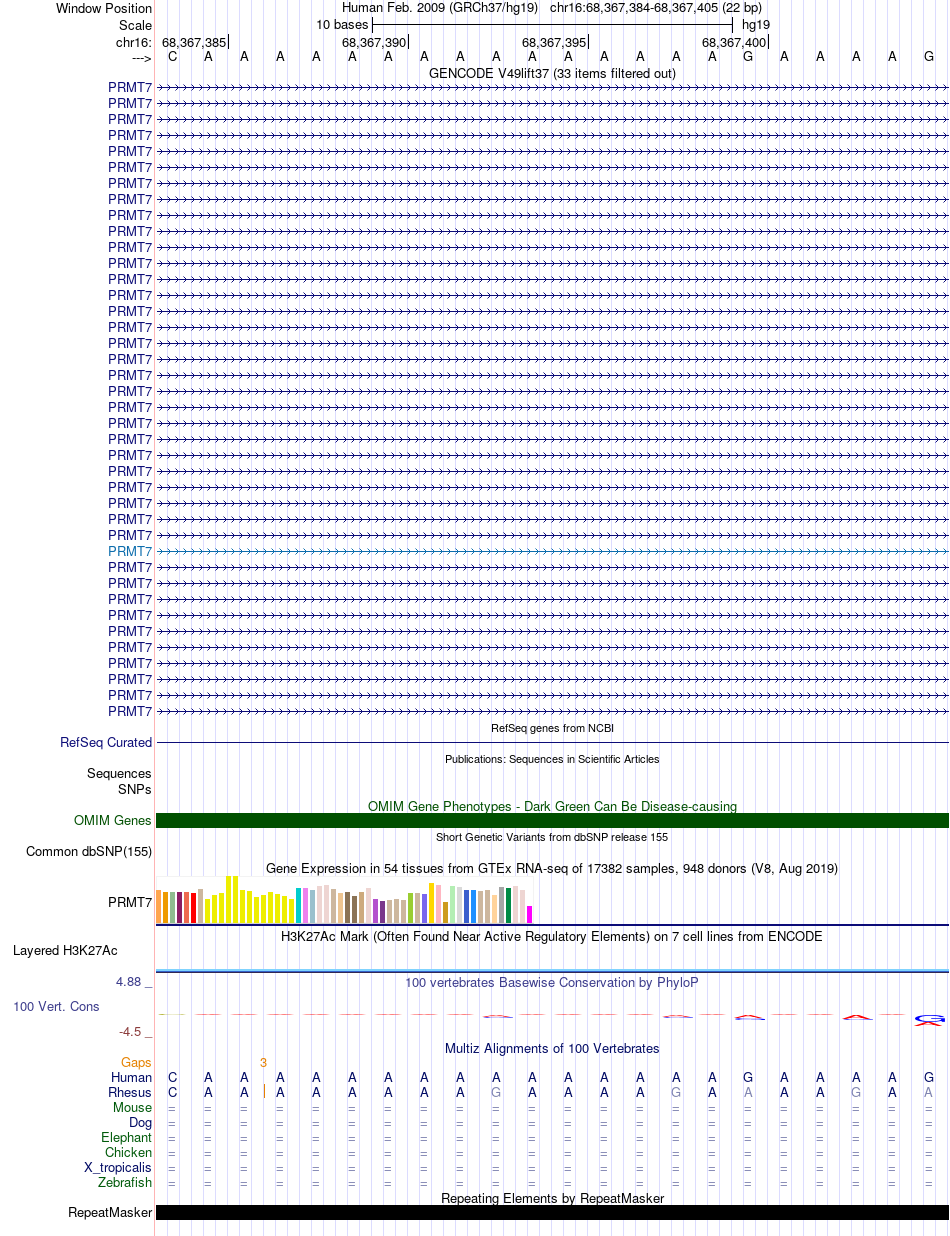Click the Scale label
Image resolution: width=950 pixels, height=1236 pixels.
click(x=135, y=25)
